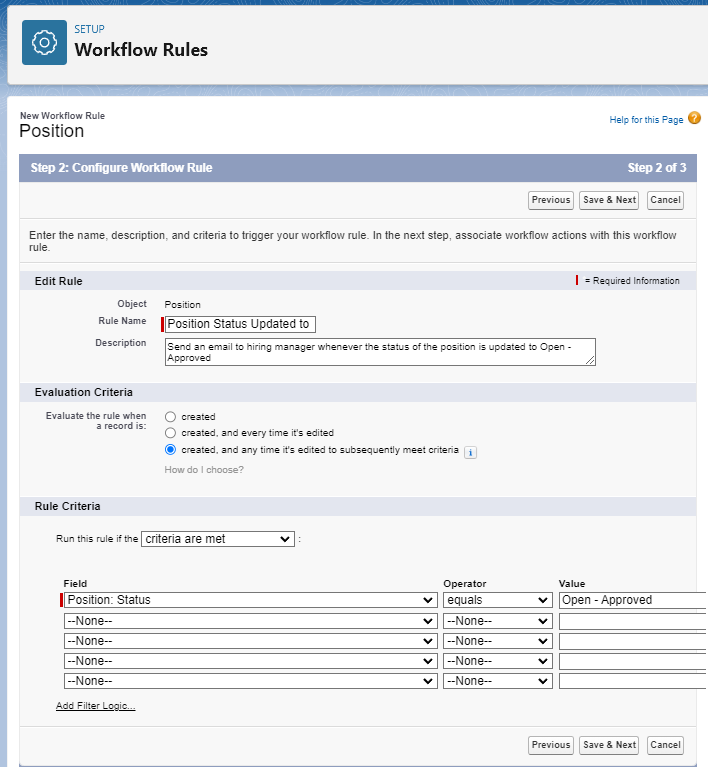Choose 'edited to subsequently meet criteria' option
Viewport: 708px width, 767px height.
171,450
